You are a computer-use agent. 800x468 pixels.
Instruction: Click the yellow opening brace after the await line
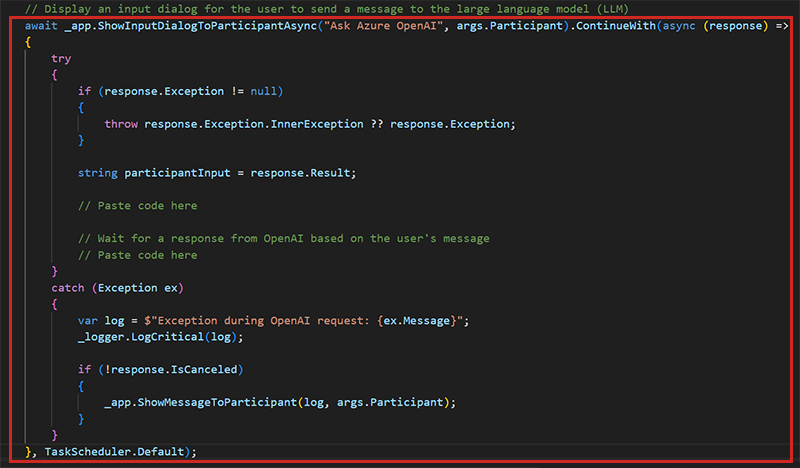28,42
